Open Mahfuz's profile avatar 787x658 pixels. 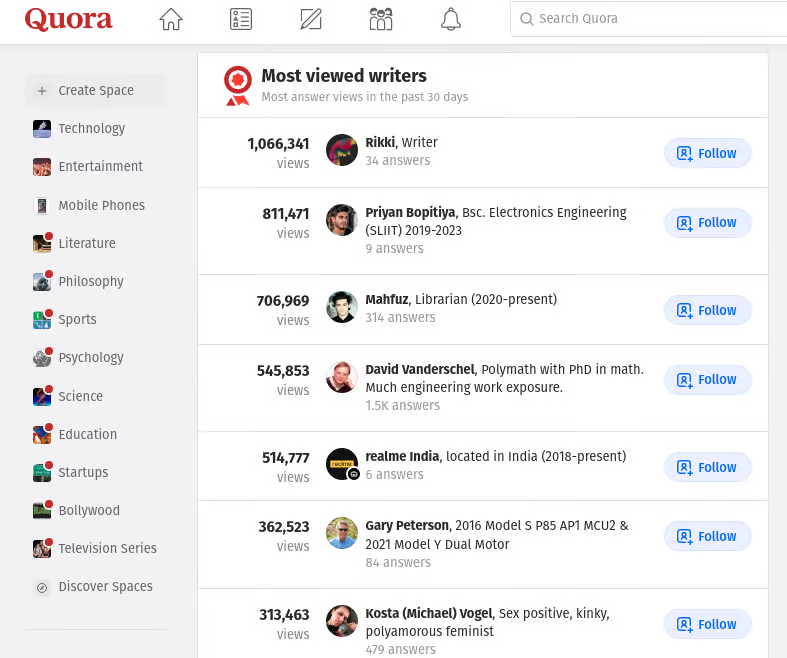(x=342, y=307)
